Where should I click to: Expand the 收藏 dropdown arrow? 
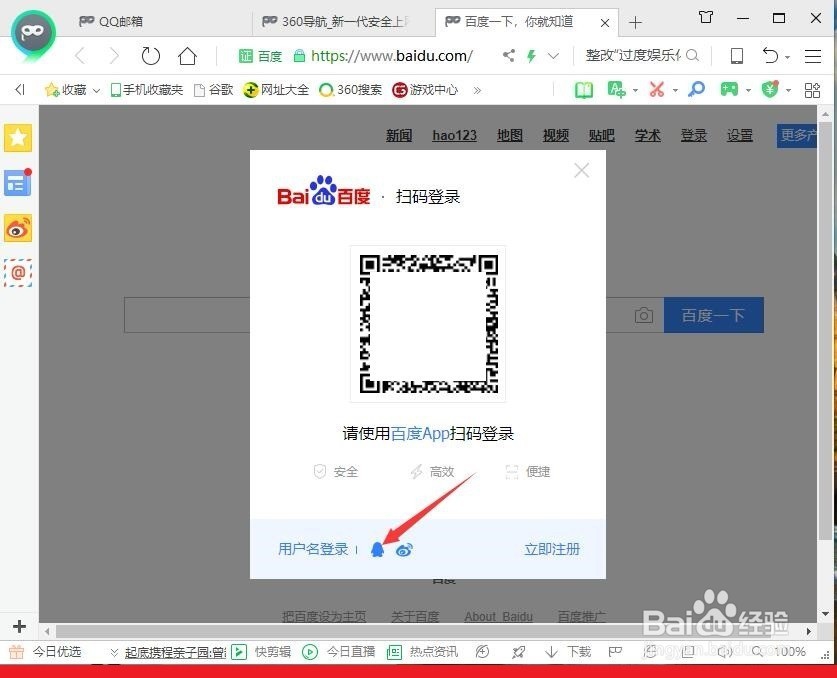96,90
